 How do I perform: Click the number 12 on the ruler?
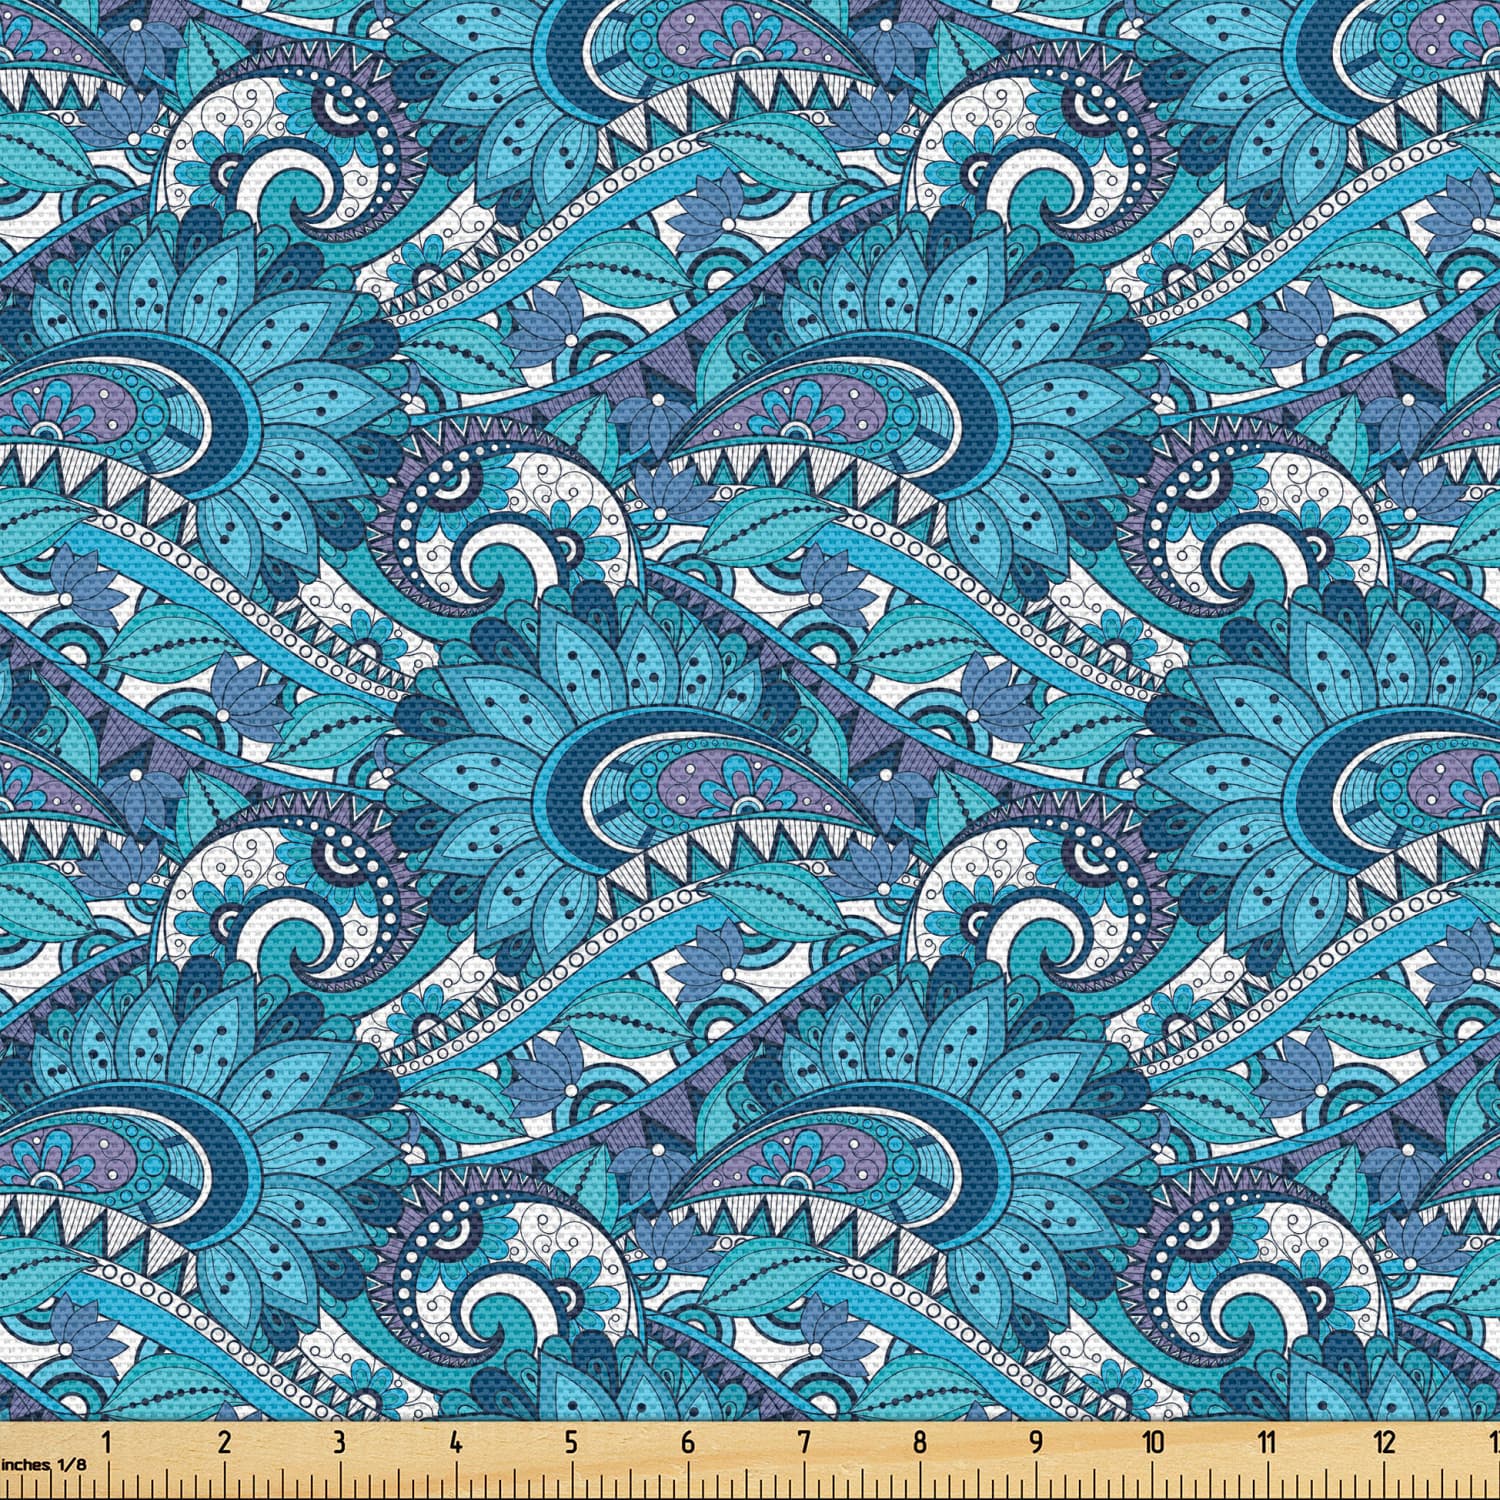tap(1385, 1442)
